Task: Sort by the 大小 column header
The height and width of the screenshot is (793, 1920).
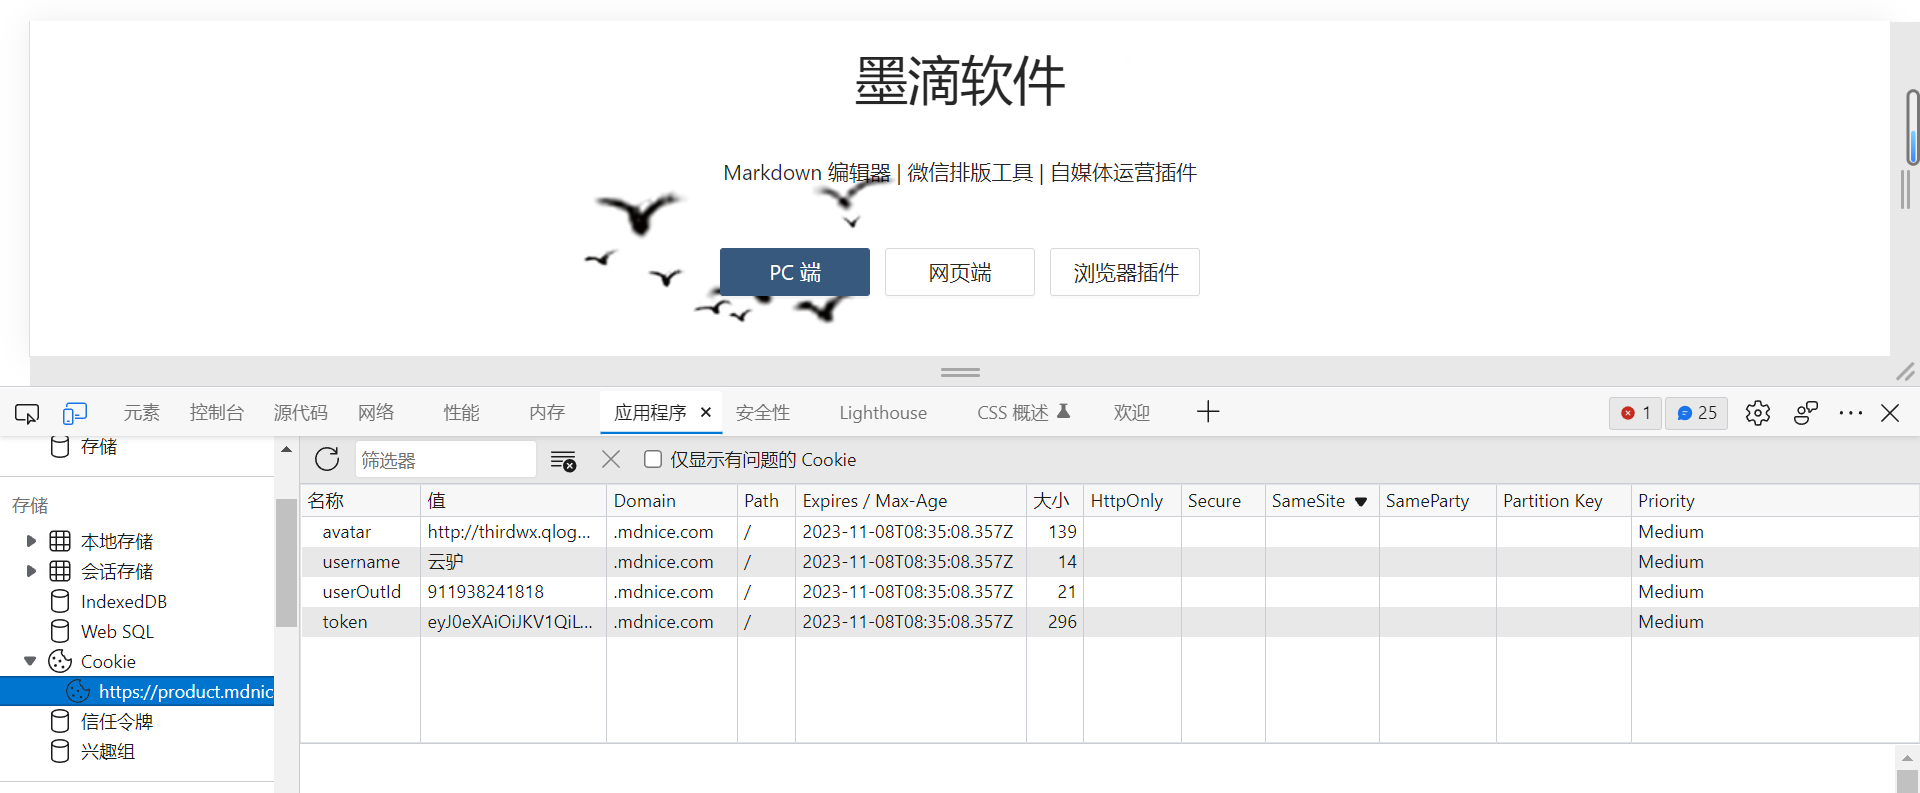Action: [1055, 501]
